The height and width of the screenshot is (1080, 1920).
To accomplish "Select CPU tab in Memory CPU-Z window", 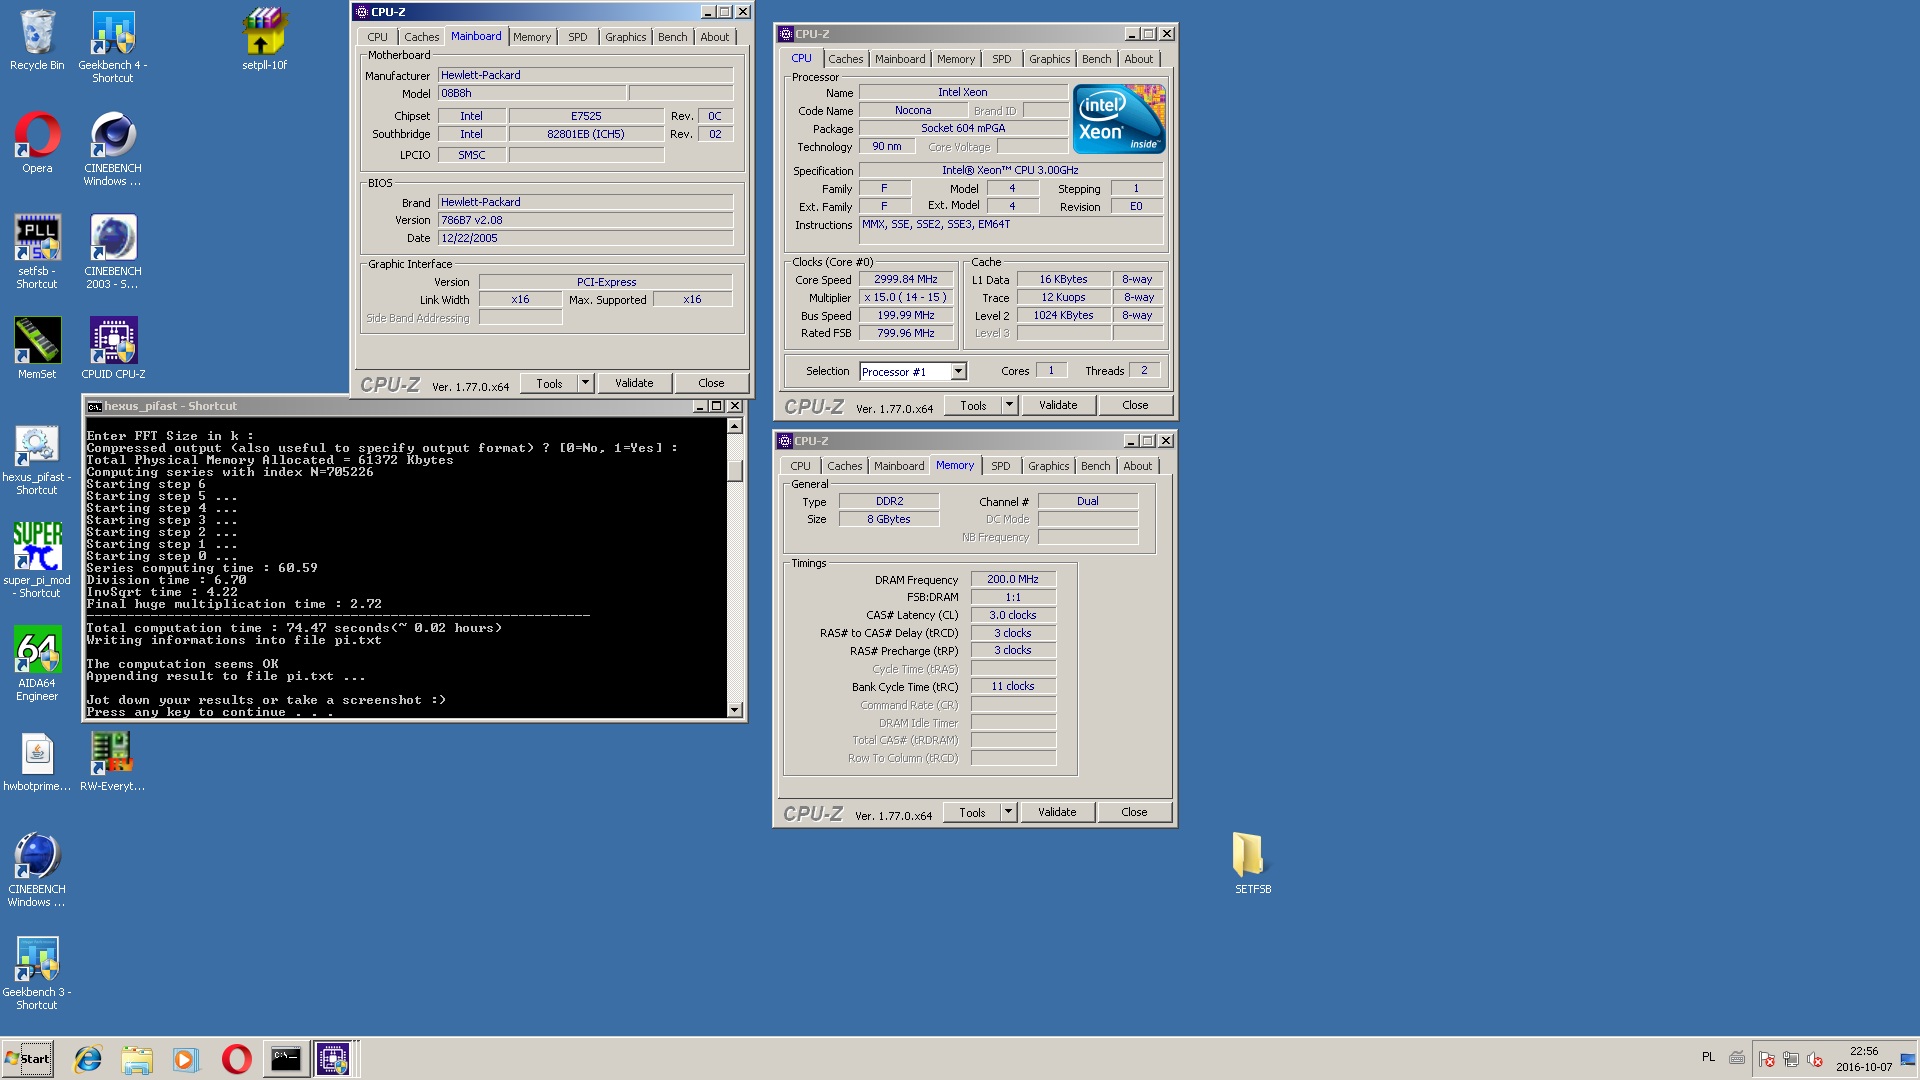I will [800, 466].
